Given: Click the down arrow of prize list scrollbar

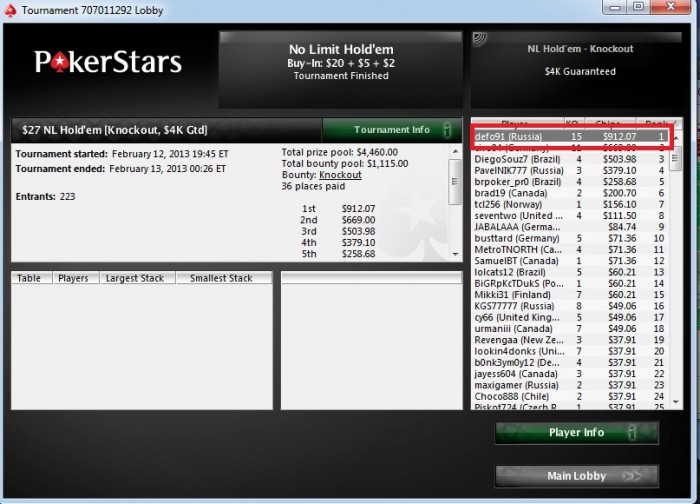Looking at the screenshot, I should [455, 254].
